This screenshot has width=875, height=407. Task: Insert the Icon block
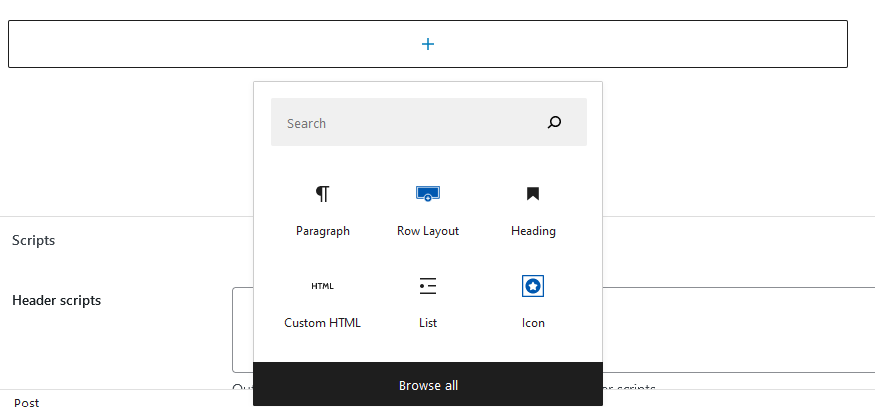click(533, 303)
